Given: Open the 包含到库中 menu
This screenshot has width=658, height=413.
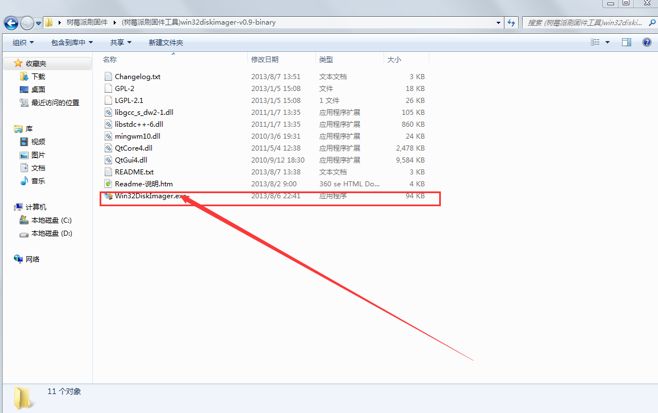Looking at the screenshot, I should click(x=72, y=42).
